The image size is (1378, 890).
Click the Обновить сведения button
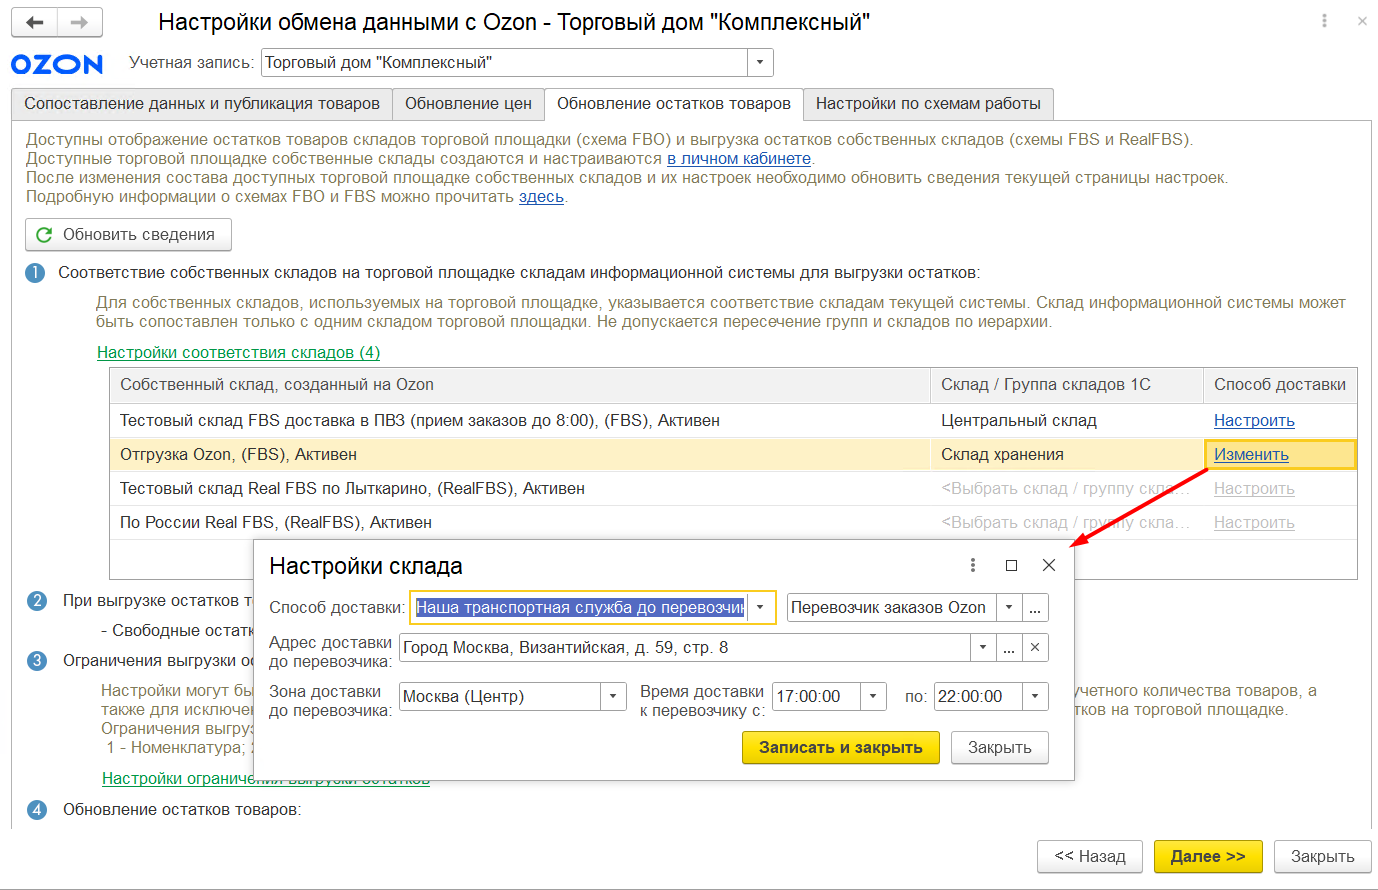[128, 235]
